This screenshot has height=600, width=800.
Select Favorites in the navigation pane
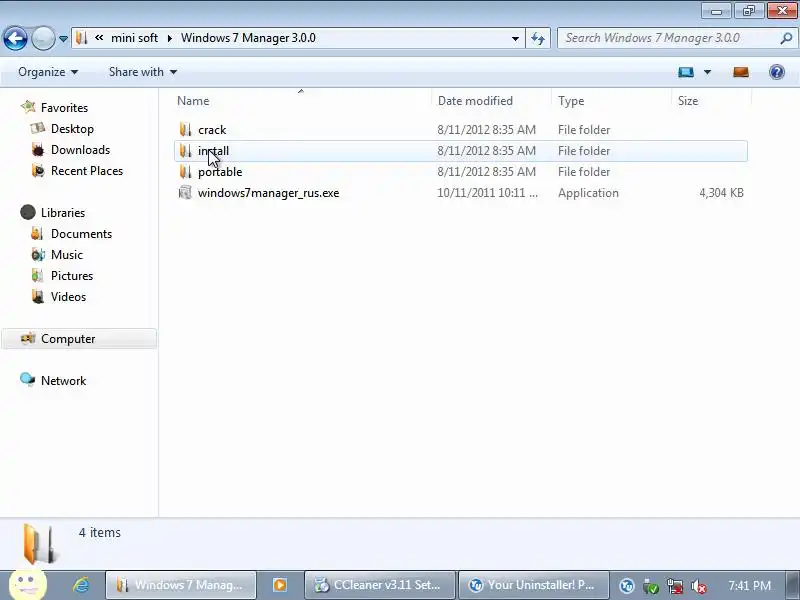(64, 108)
